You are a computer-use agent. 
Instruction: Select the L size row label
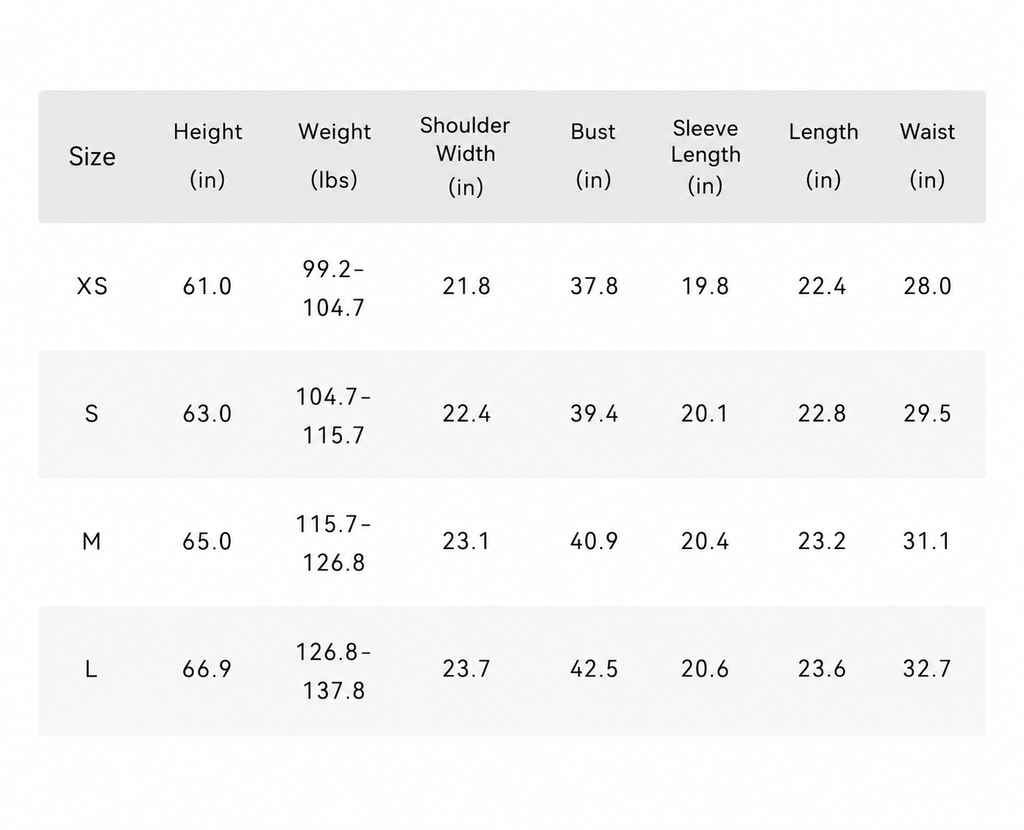[91, 669]
